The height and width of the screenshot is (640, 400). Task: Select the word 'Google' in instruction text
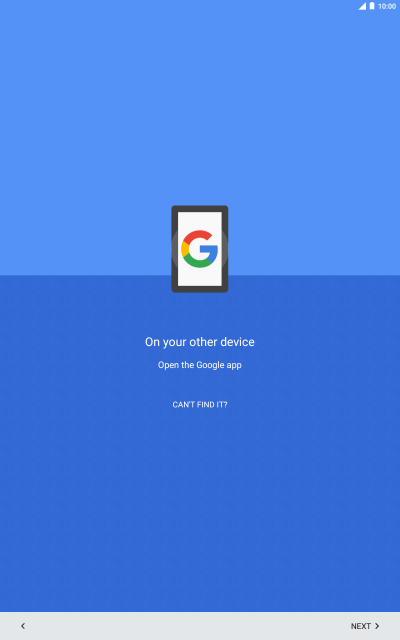coord(210,365)
